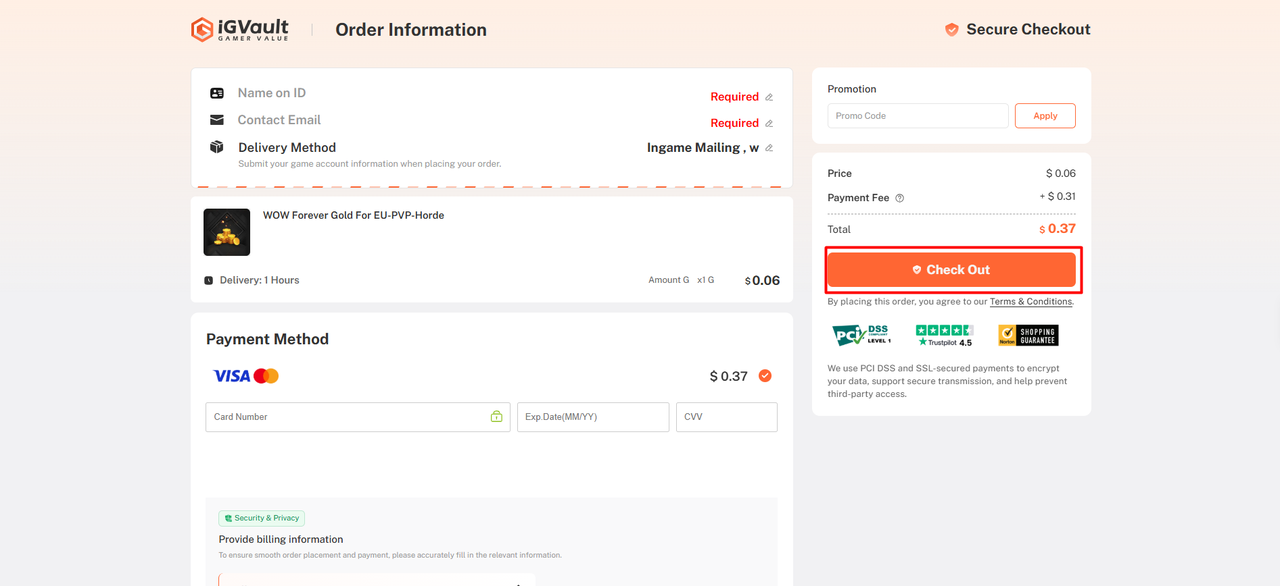
Task: Click the Visa Mastercard logo
Action: pyautogui.click(x=246, y=376)
